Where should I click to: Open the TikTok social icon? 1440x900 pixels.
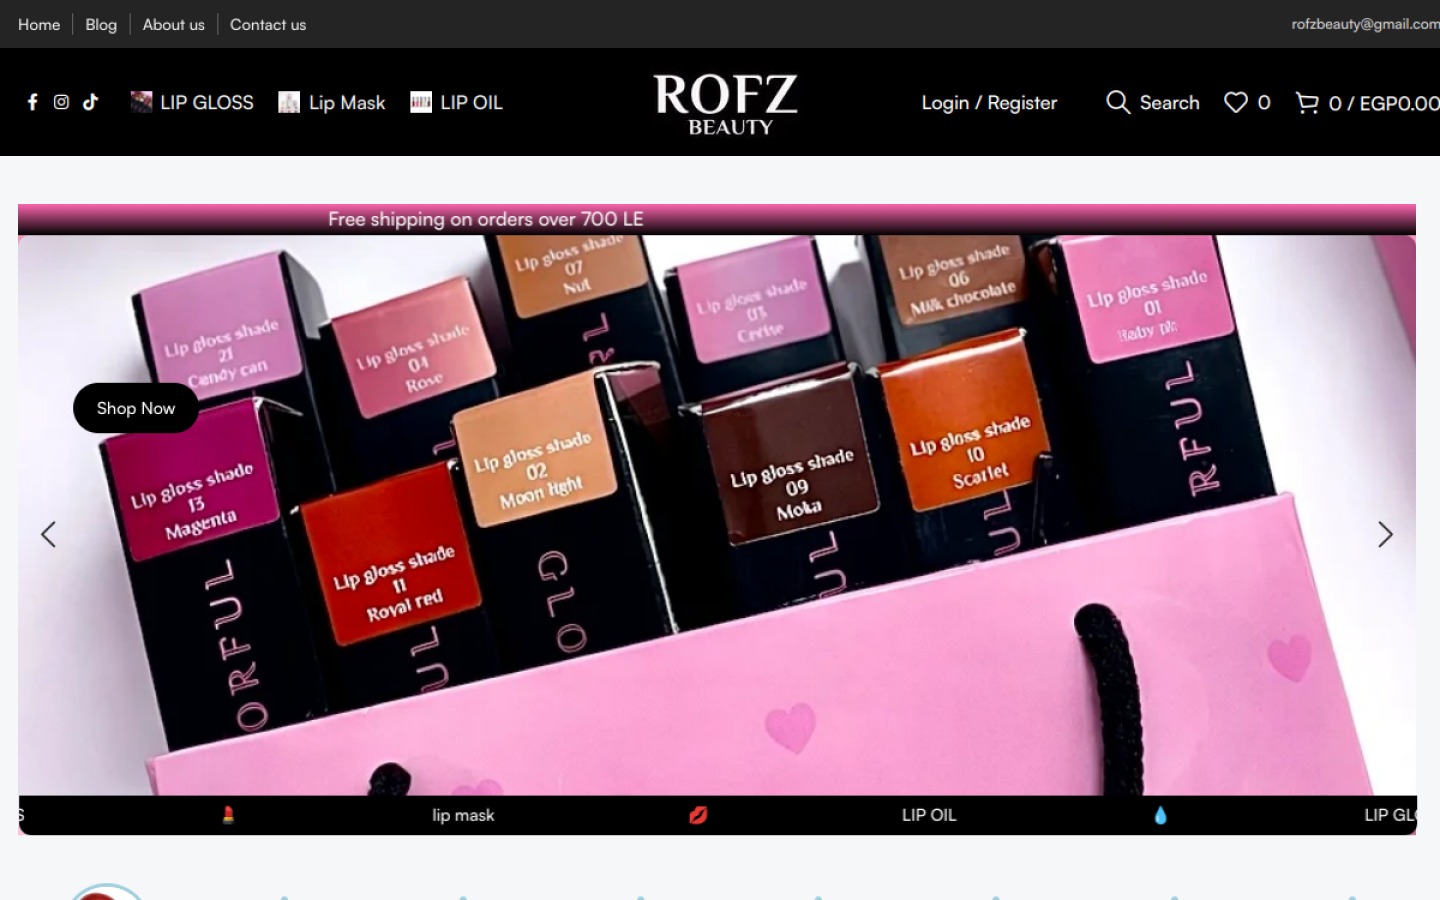90,102
